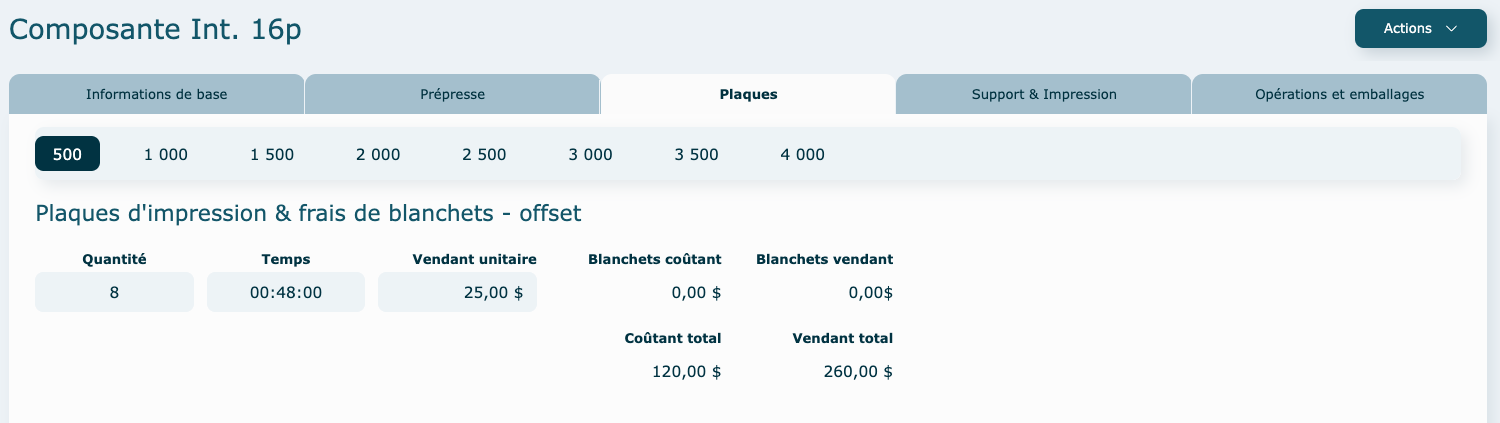The width and height of the screenshot is (1500, 423).
Task: Open the Prépresse tab
Action: pos(452,95)
